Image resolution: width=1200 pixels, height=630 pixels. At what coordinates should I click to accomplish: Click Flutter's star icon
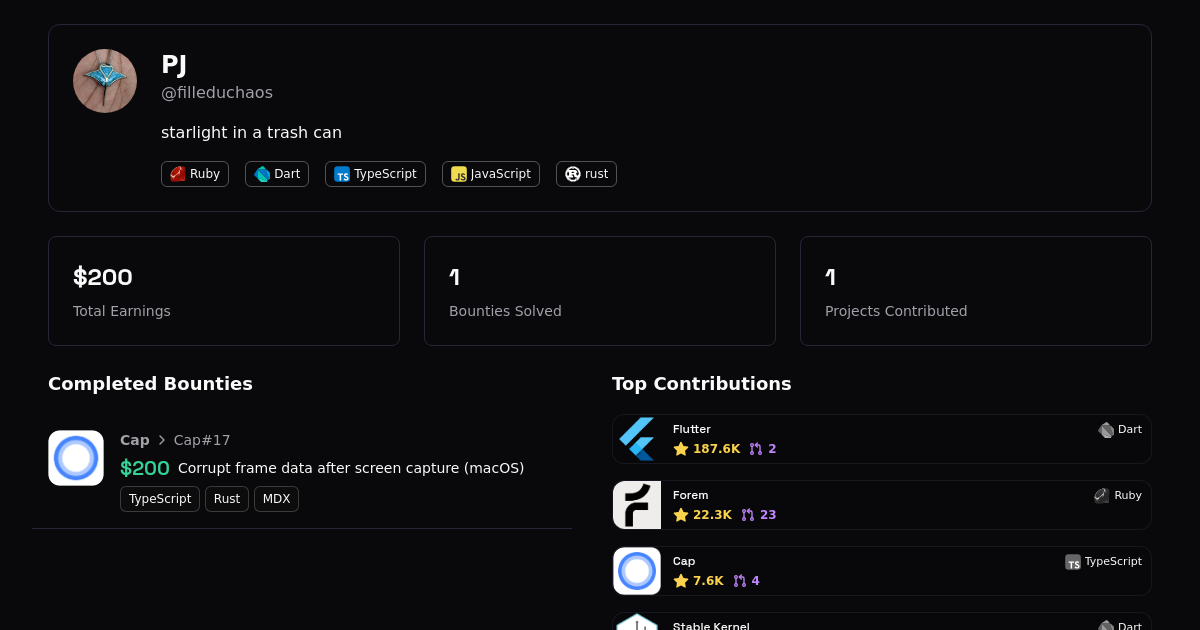(681, 449)
